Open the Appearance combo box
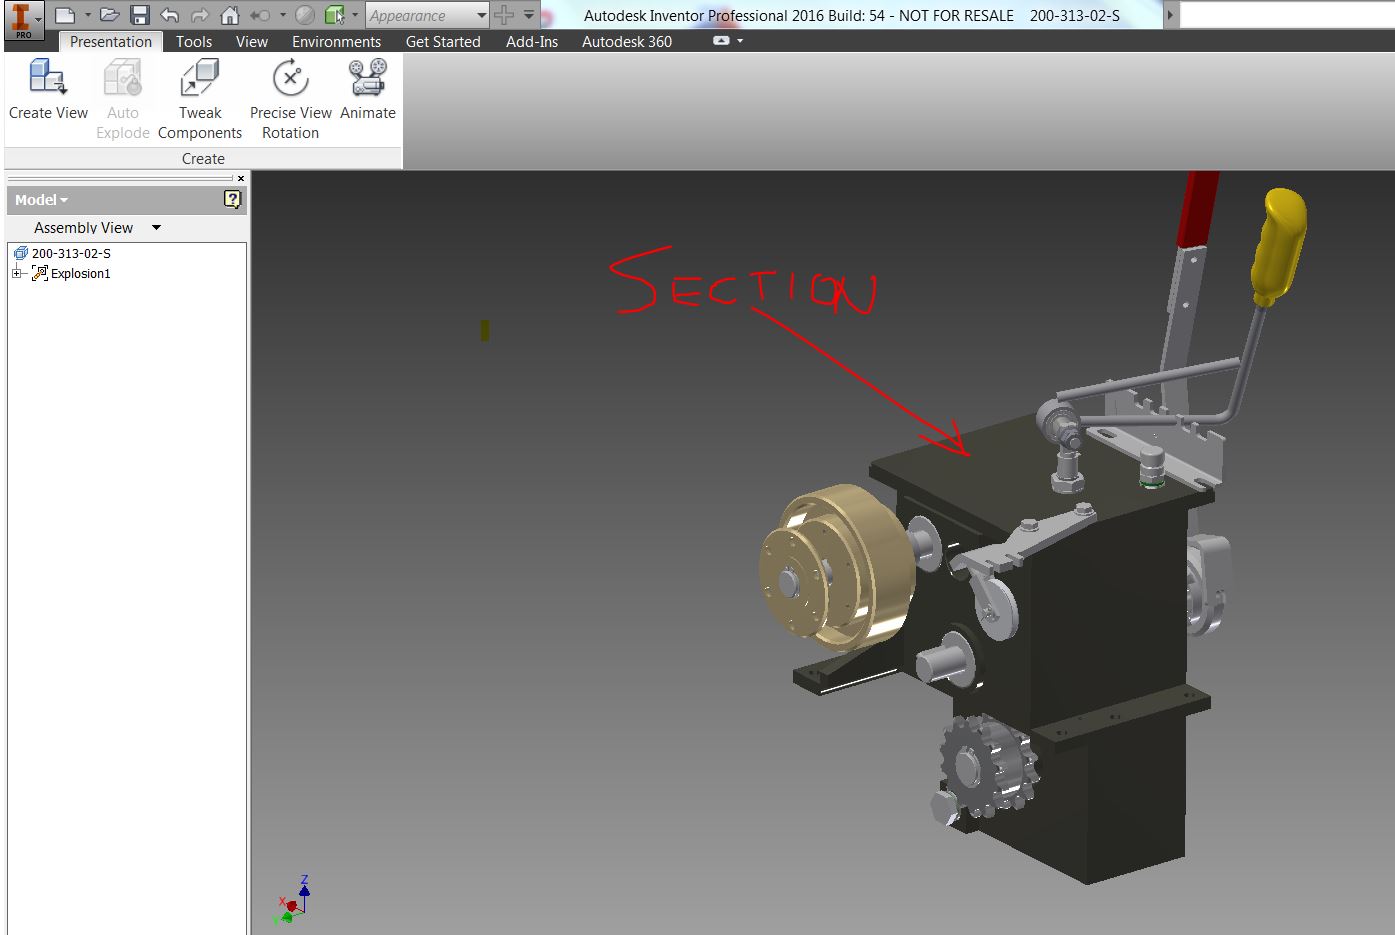This screenshot has height=935, width=1395. 427,15
